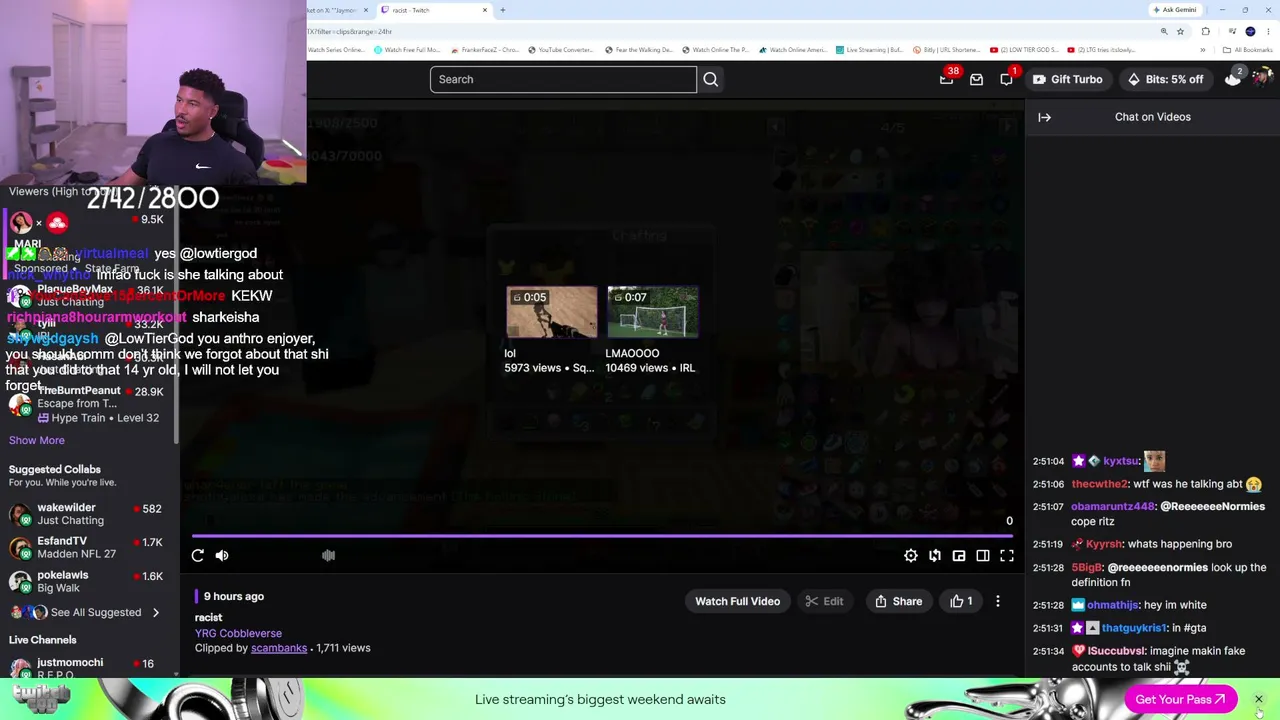Screen dimensions: 1280x720
Task: Open the player settings gear
Action: point(911,556)
